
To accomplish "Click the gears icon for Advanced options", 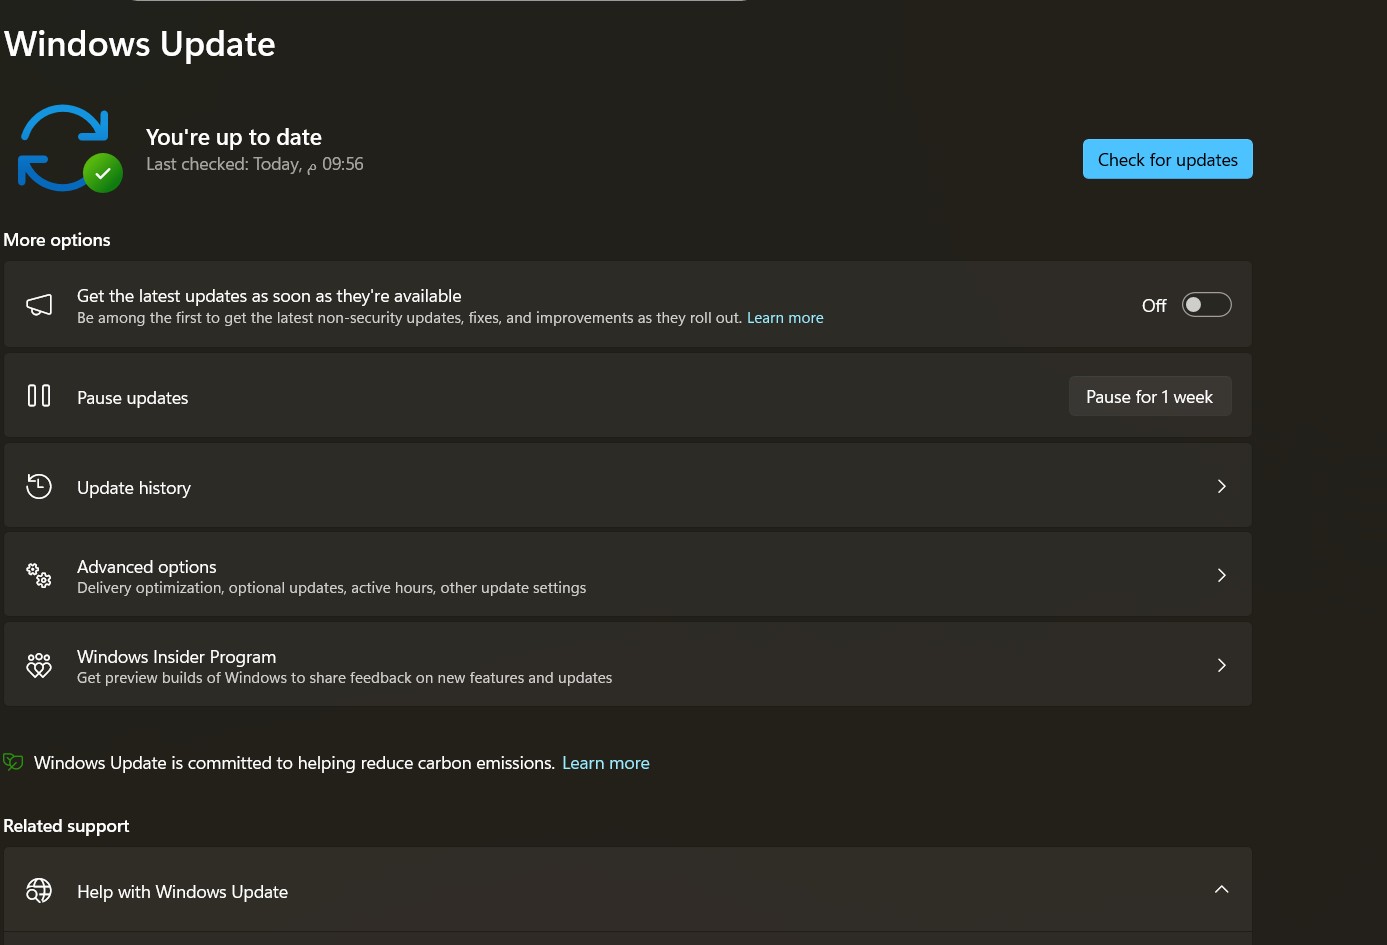I will pyautogui.click(x=39, y=575).
